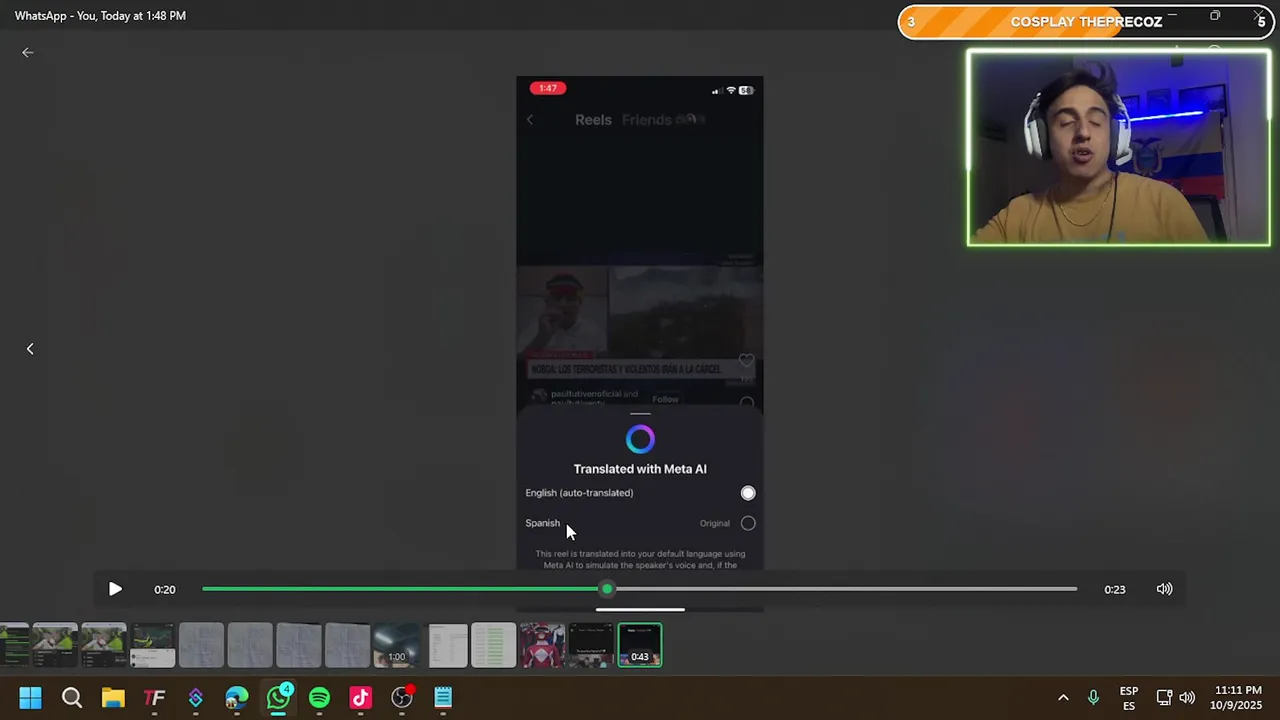The image size is (1280, 720).
Task: Seek to the unplayed part of the progress bar
Action: [x=845, y=589]
